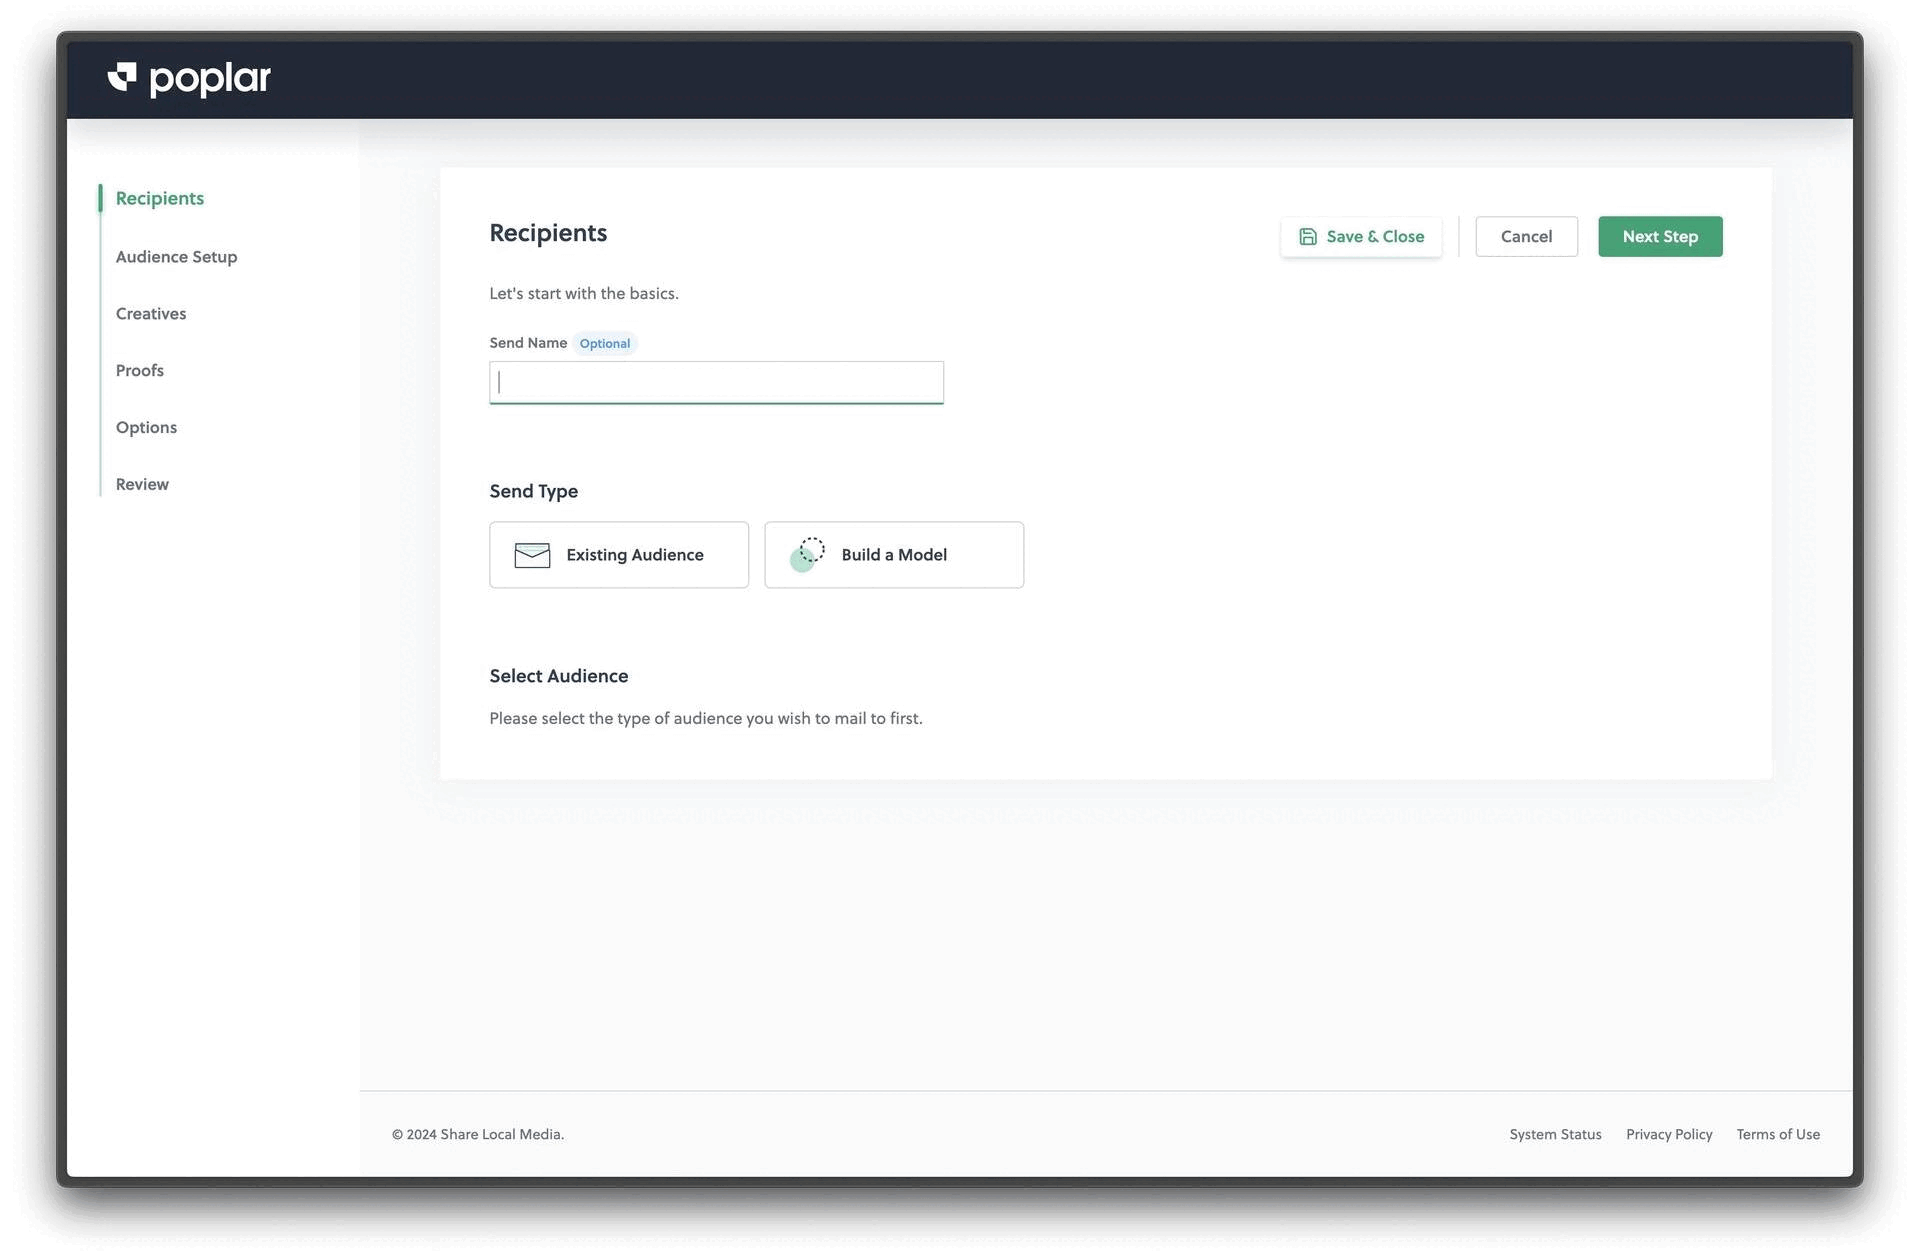Jump to the Review step
This screenshot has height=1254, width=1920.
coord(142,485)
